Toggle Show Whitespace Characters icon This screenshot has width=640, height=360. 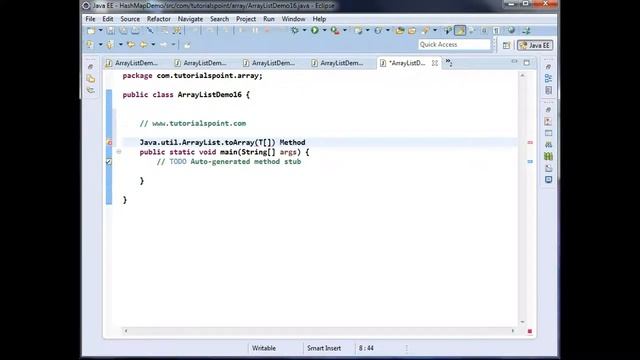point(496,31)
